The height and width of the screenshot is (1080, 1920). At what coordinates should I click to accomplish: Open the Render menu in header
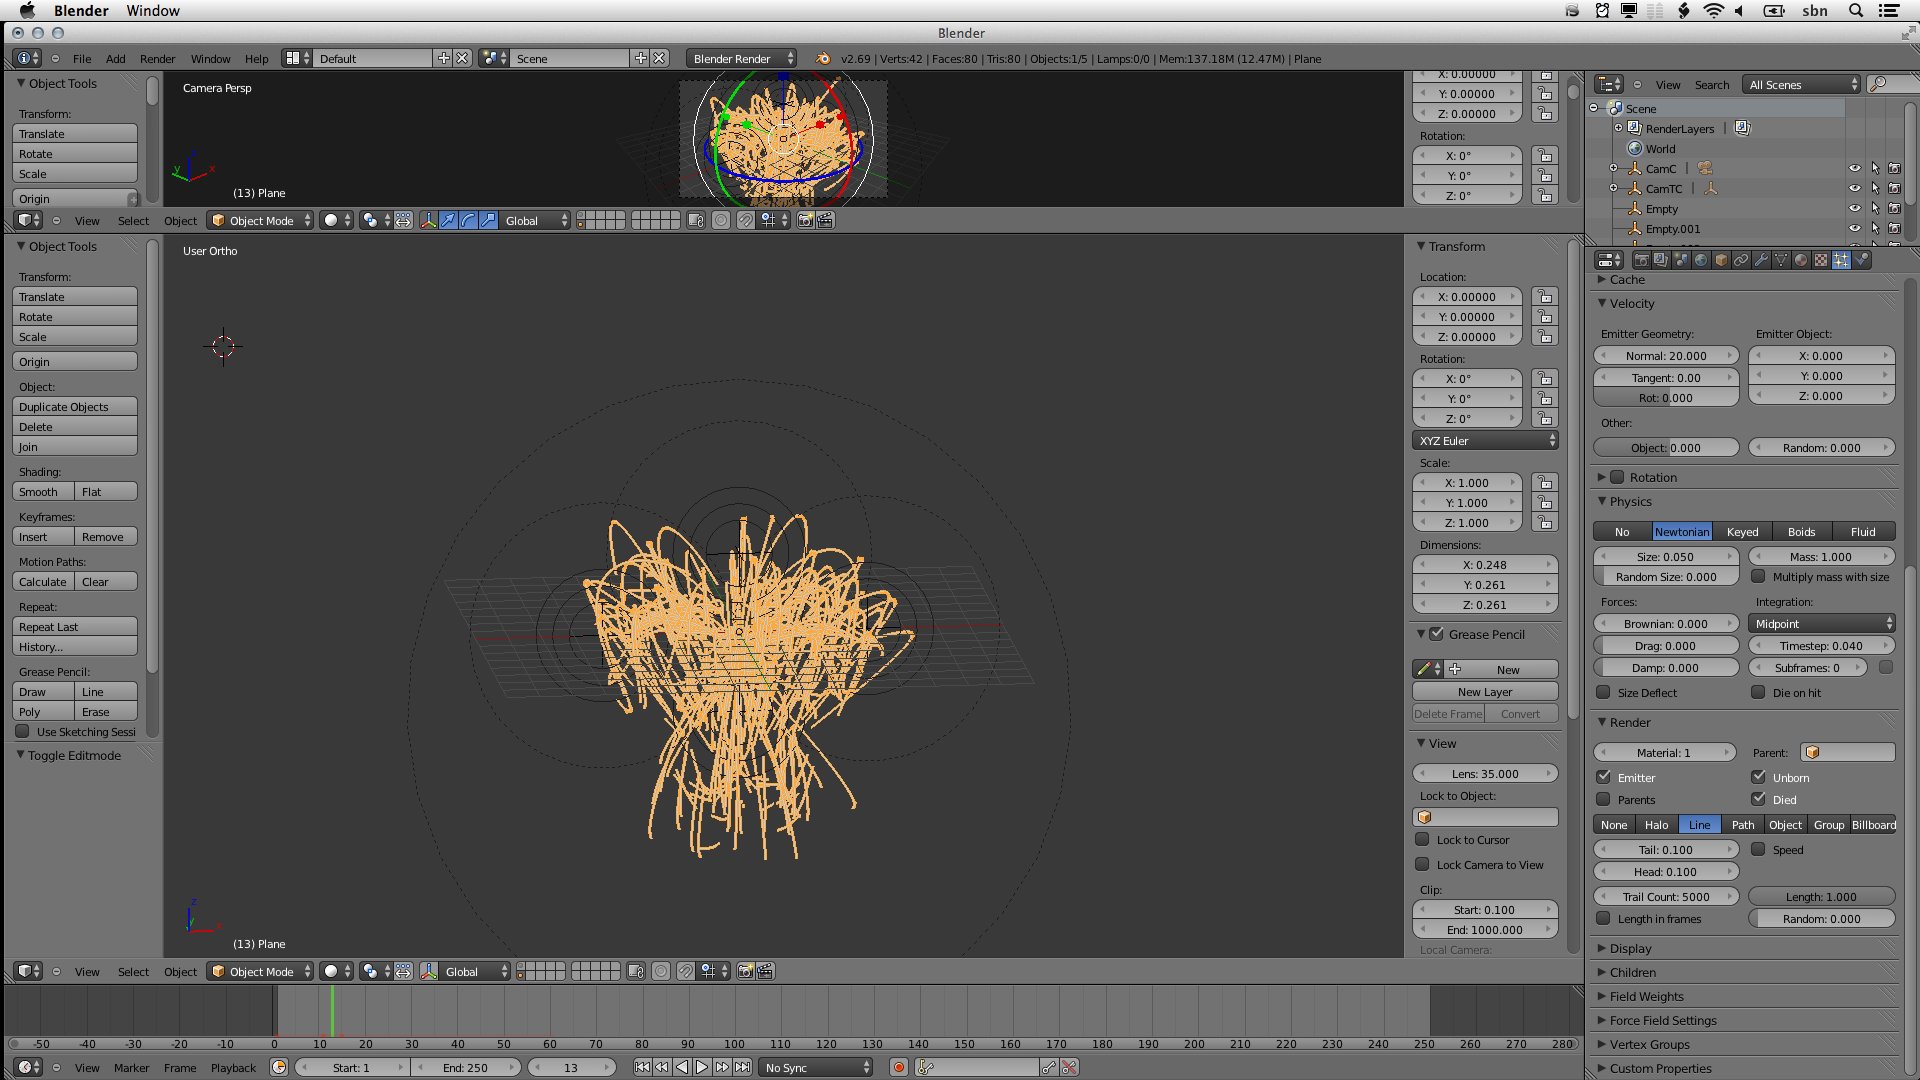157,59
